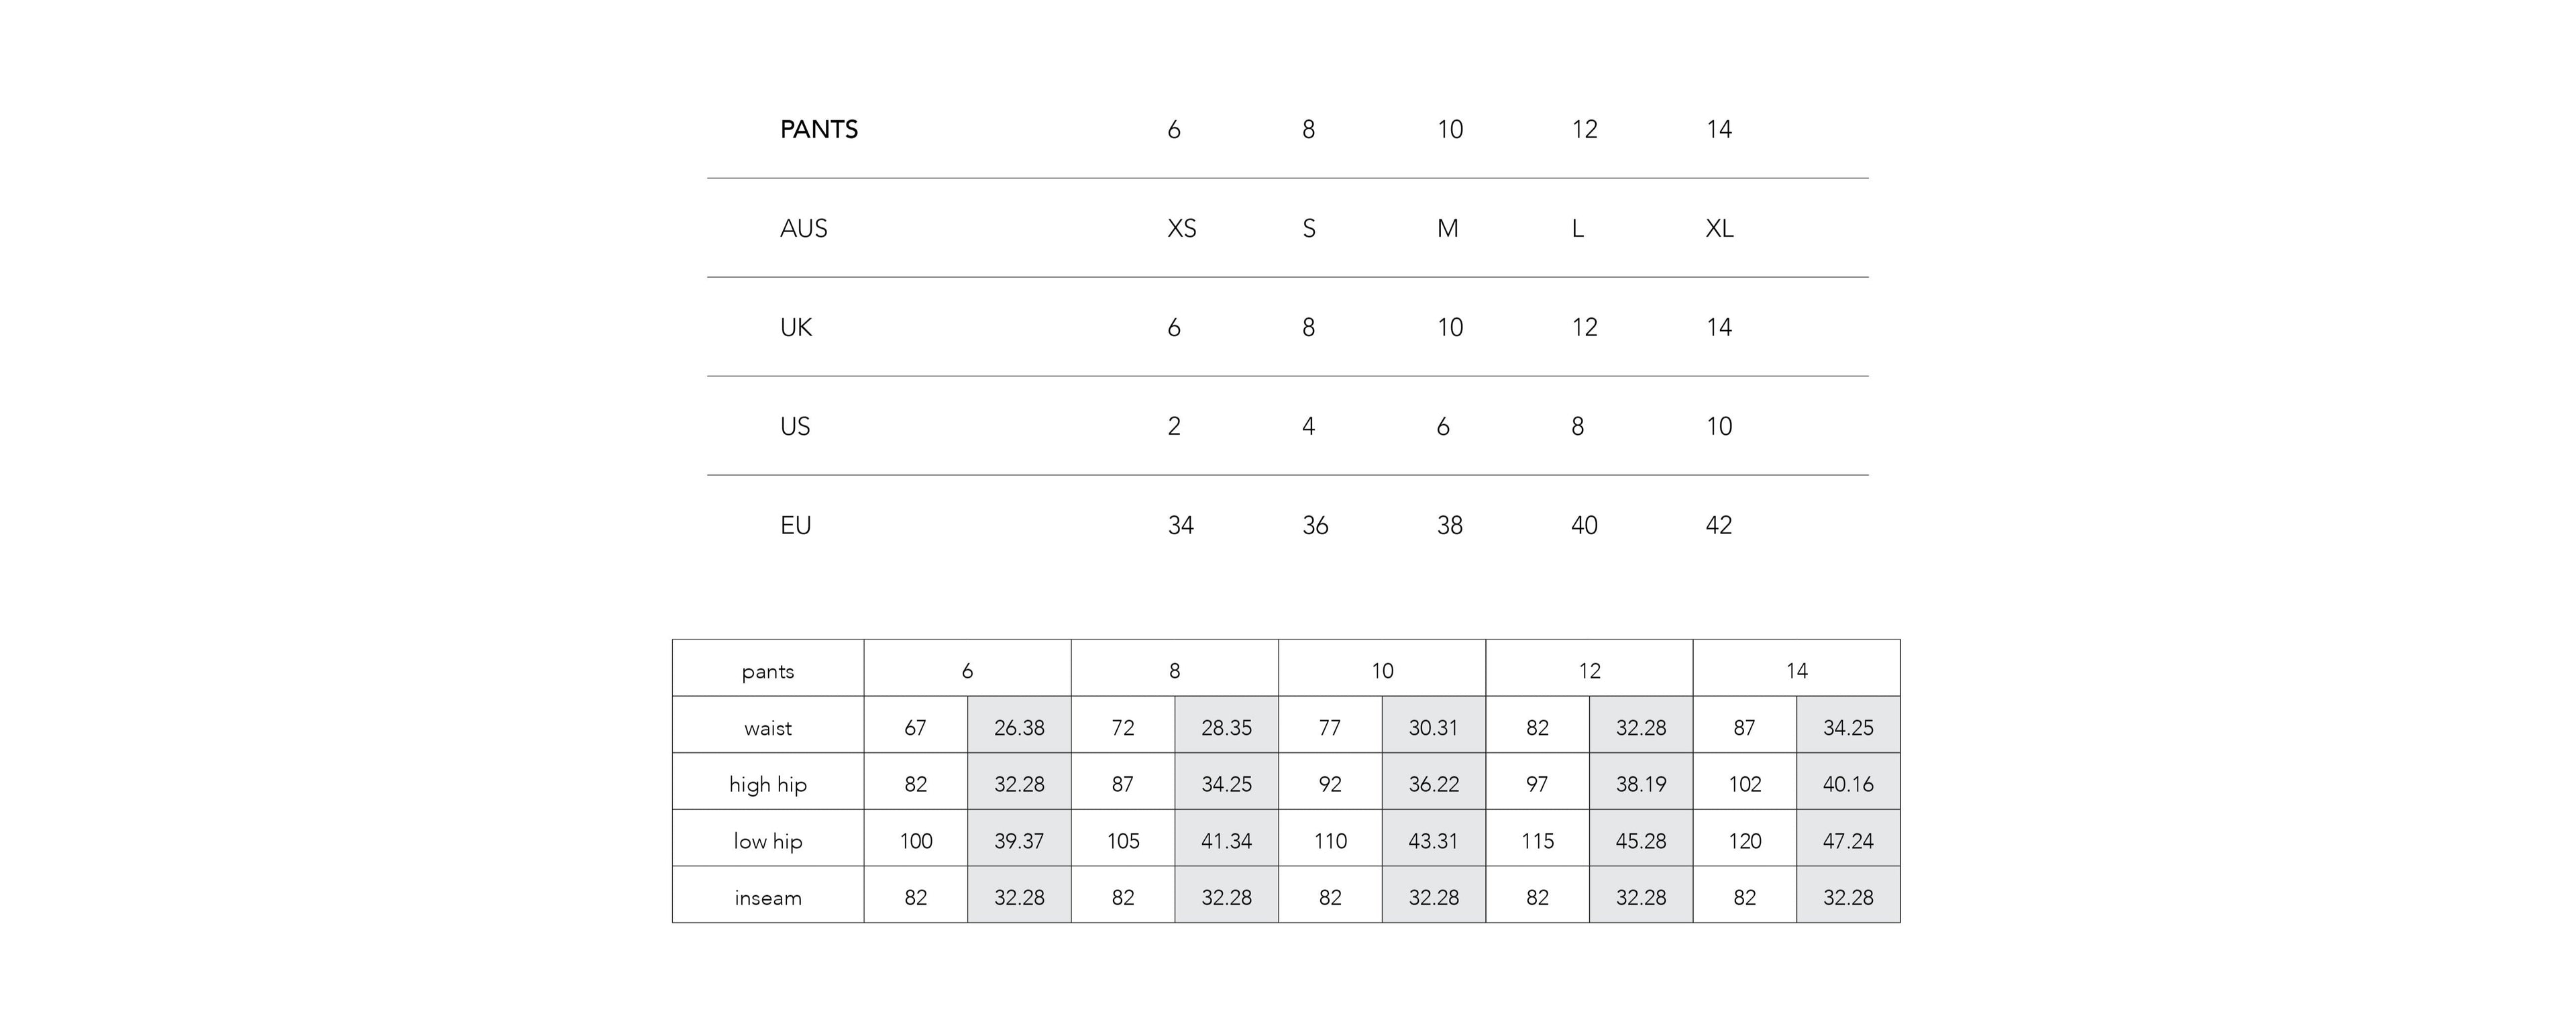Select US size 2
Screen dimensions: 2576x1018
[1173, 426]
